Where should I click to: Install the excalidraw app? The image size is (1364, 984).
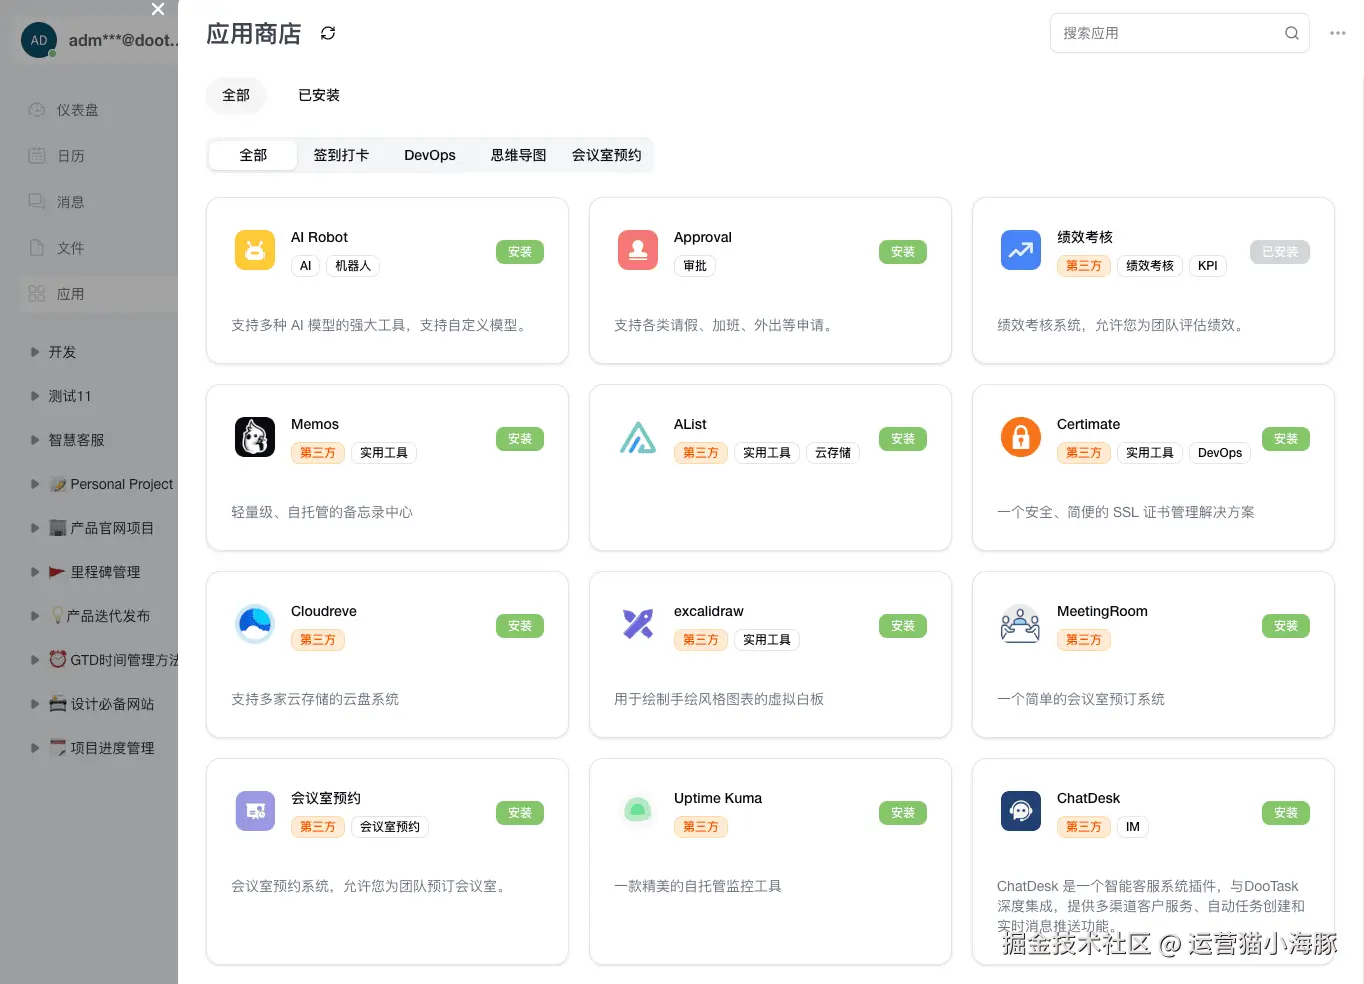tap(903, 626)
